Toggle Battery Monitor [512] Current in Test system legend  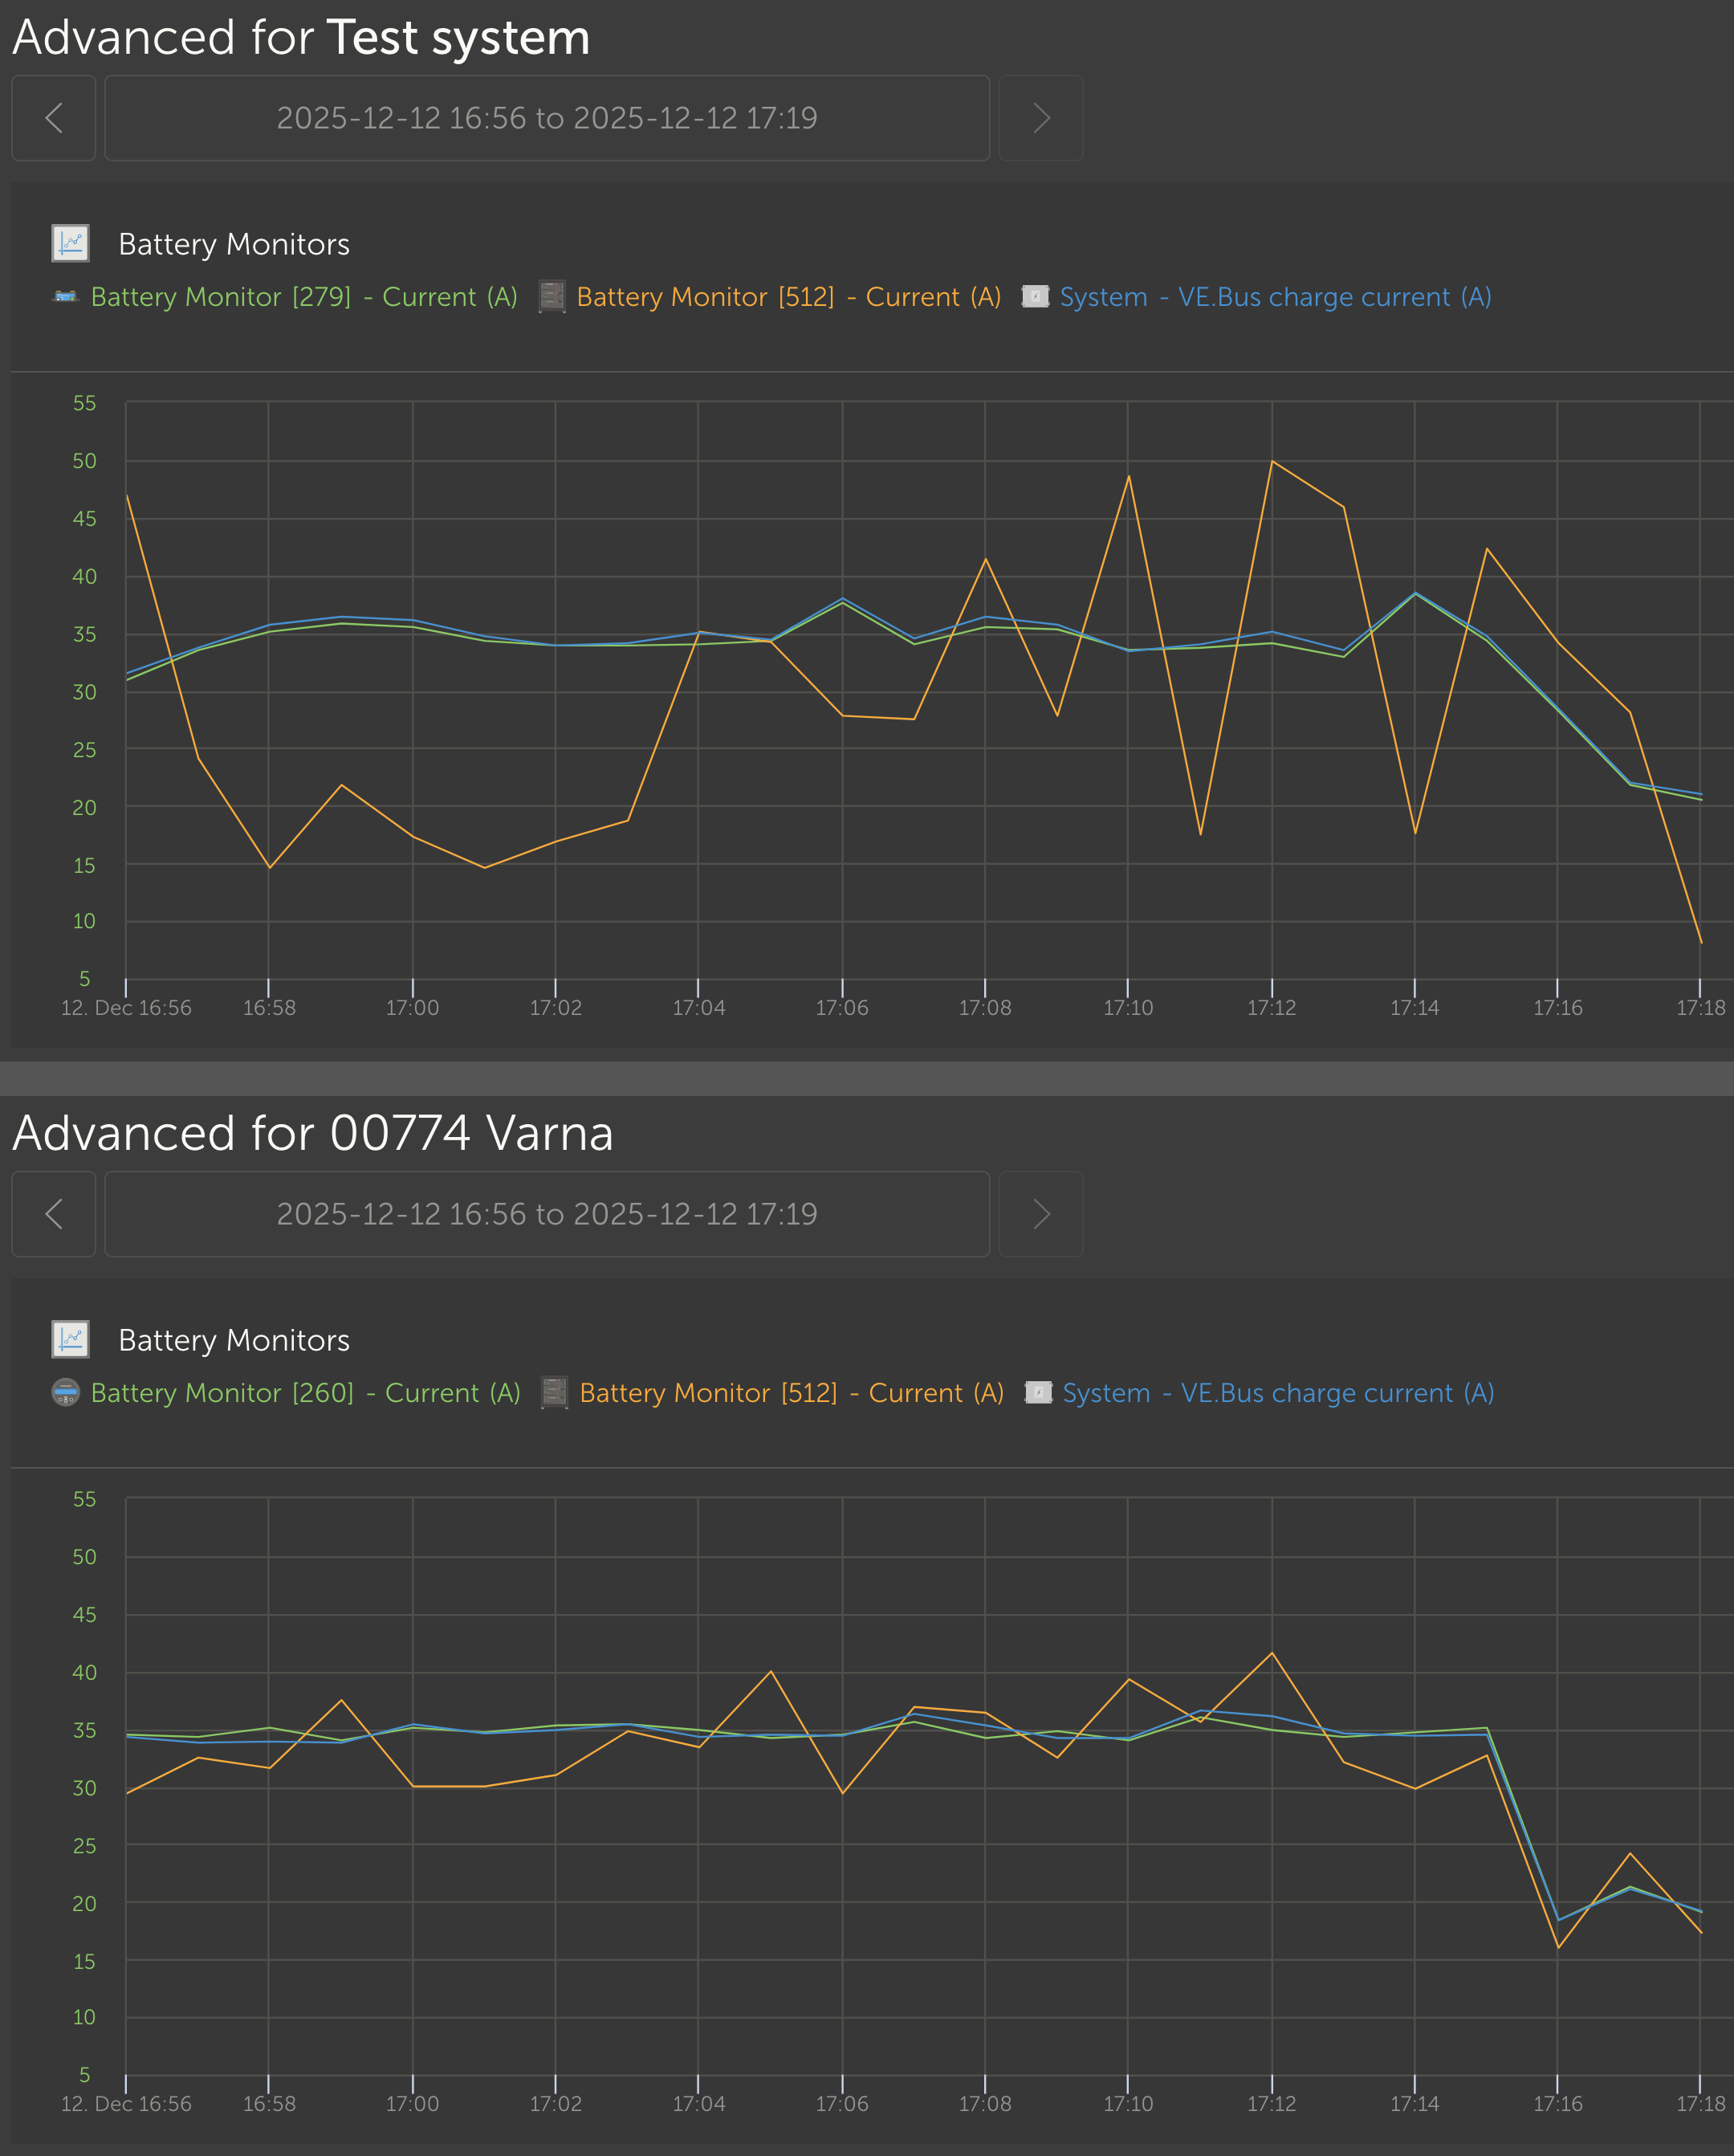click(788, 297)
